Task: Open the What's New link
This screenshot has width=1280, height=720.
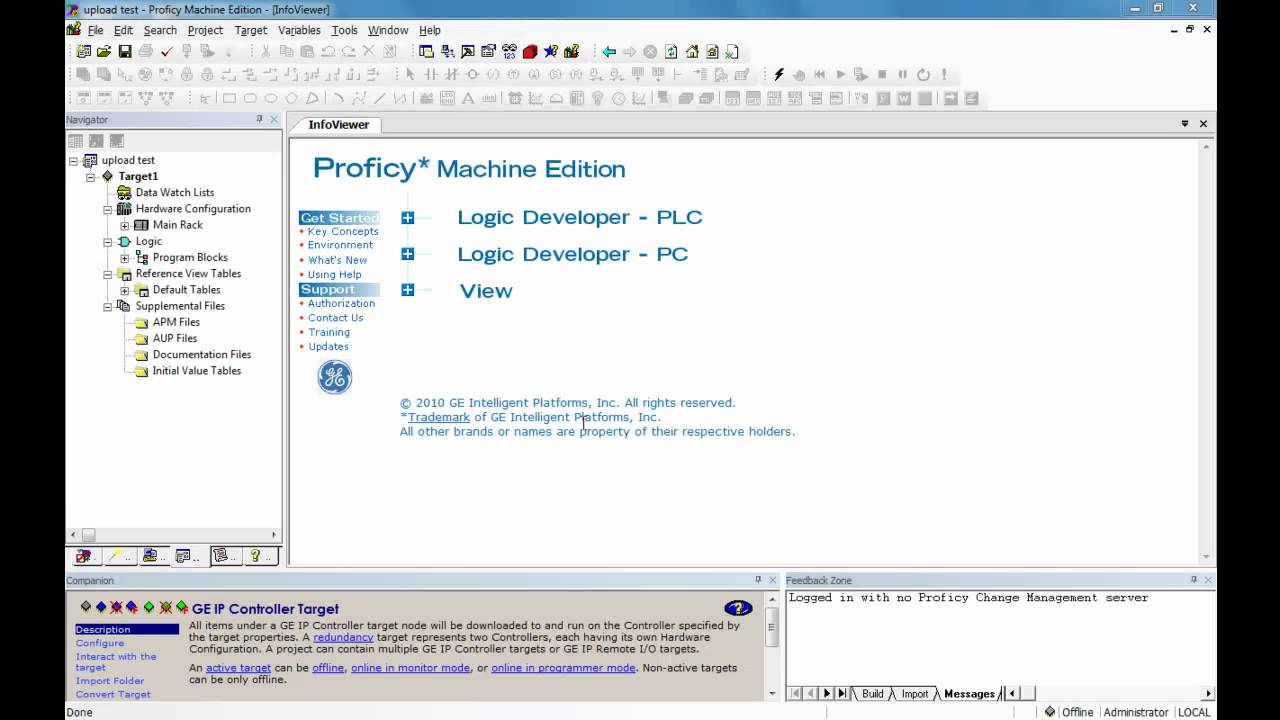Action: (337, 260)
